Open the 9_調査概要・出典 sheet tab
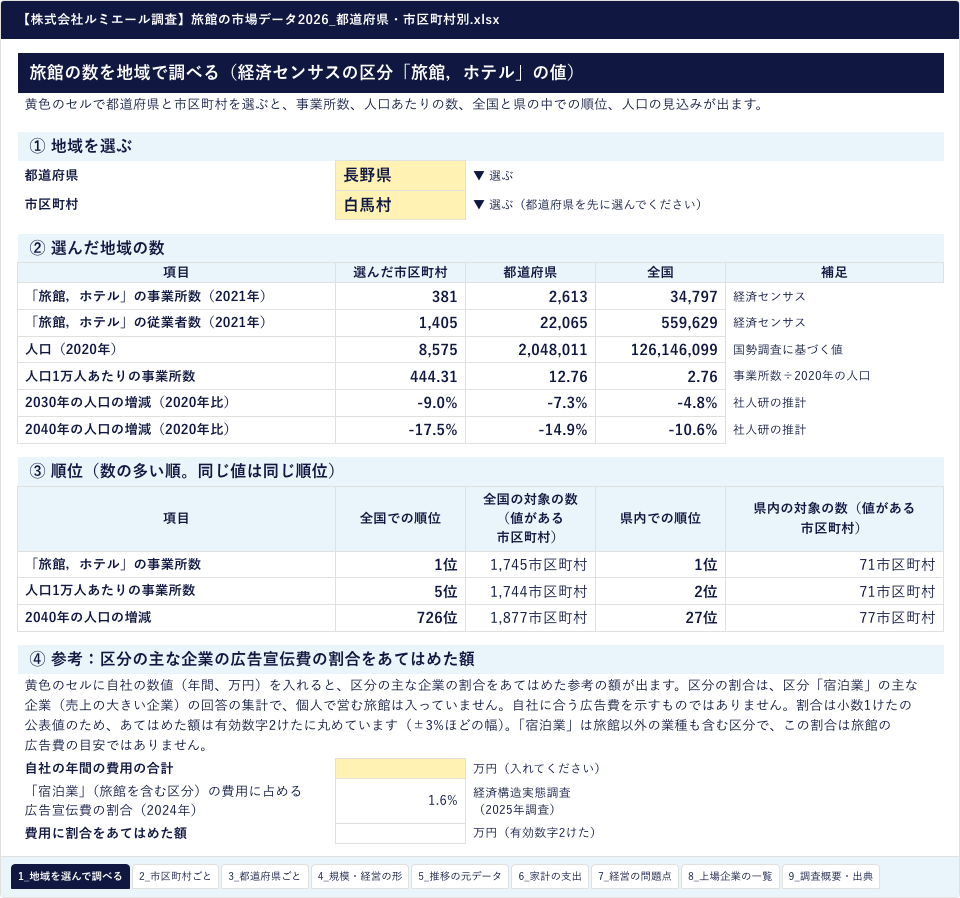The image size is (960, 898). pyautogui.click(x=830, y=876)
